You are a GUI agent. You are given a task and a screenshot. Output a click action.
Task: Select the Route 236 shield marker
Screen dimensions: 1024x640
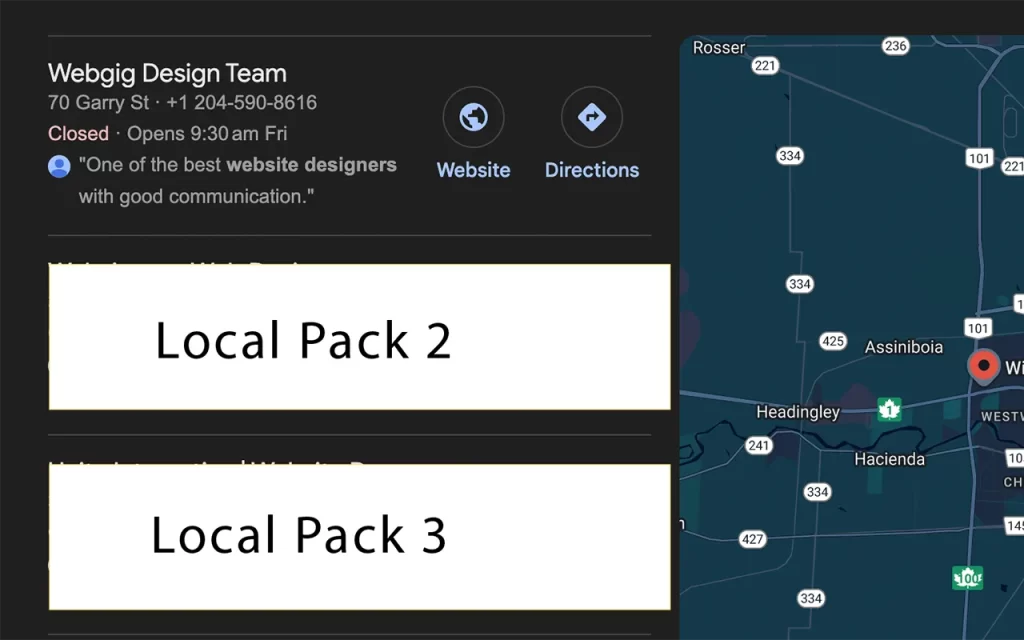895,46
